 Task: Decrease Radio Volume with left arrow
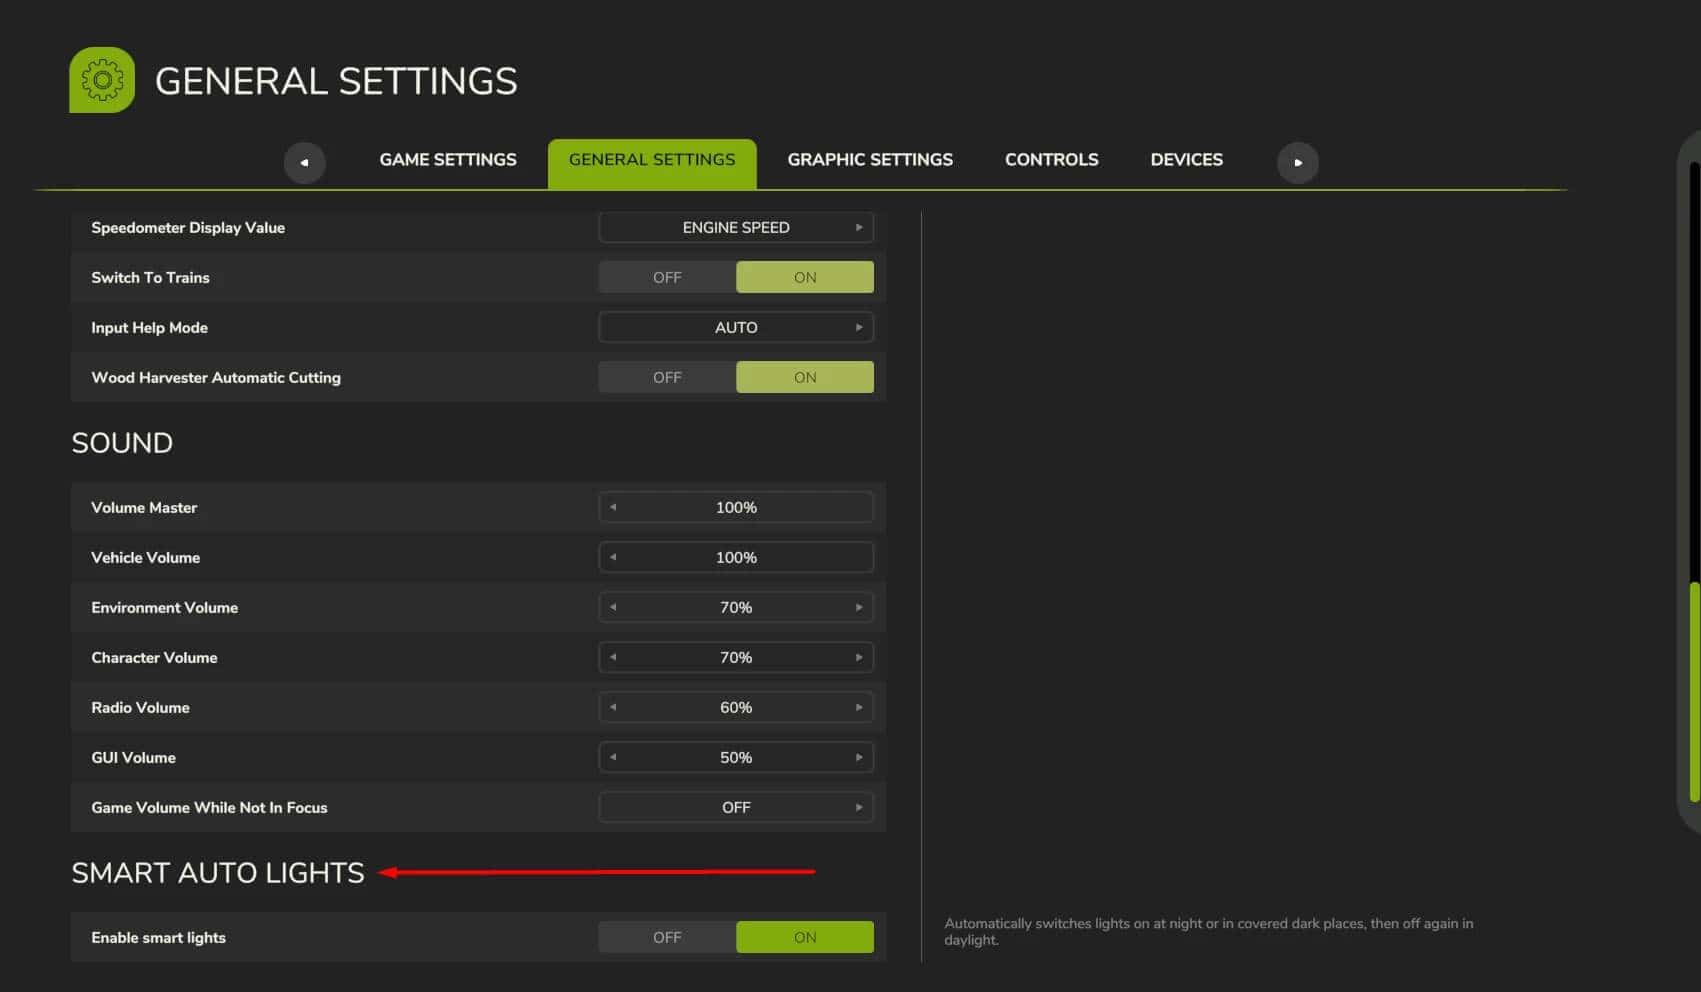point(613,707)
